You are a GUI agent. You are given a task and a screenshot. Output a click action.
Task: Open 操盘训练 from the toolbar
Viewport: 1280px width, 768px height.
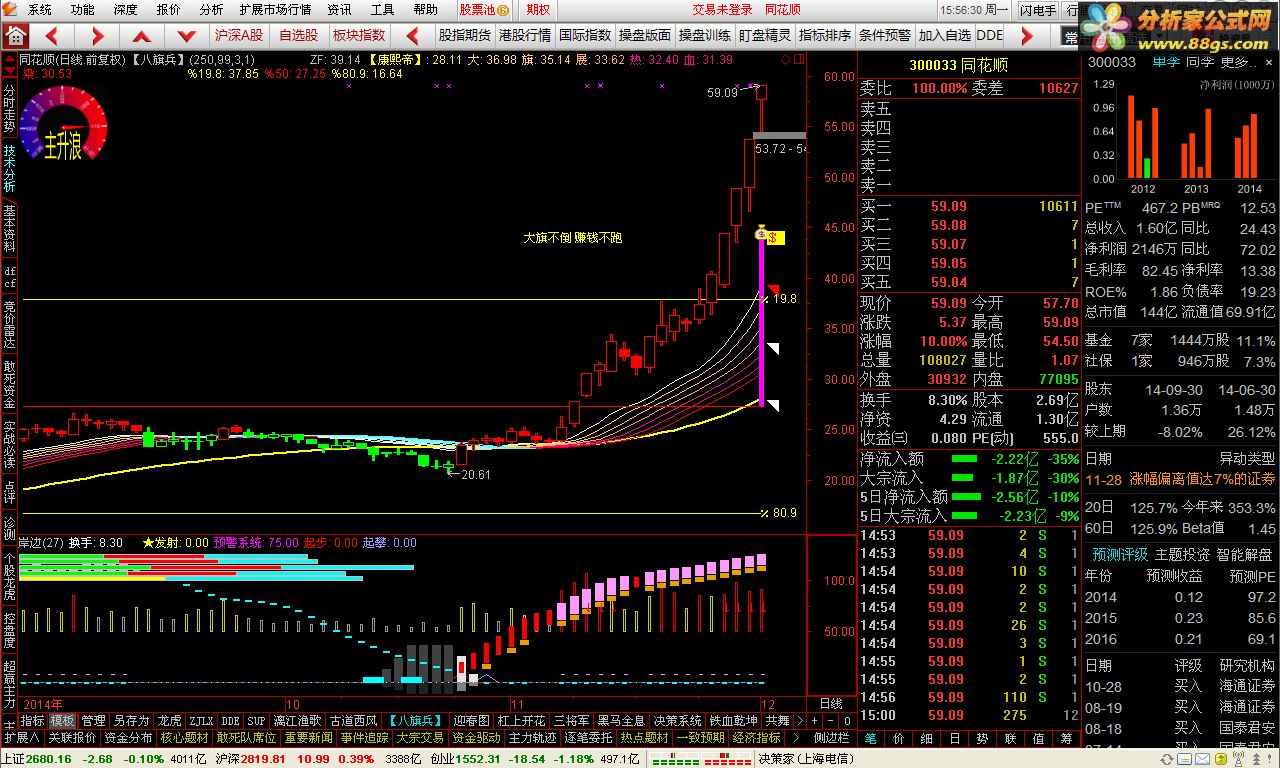click(705, 35)
